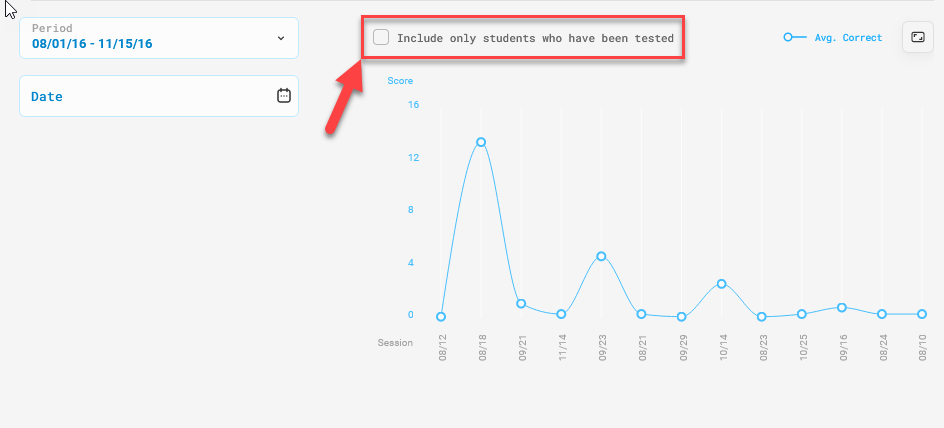Click the 09/16 data point marker
The image size is (944, 428).
tap(842, 307)
